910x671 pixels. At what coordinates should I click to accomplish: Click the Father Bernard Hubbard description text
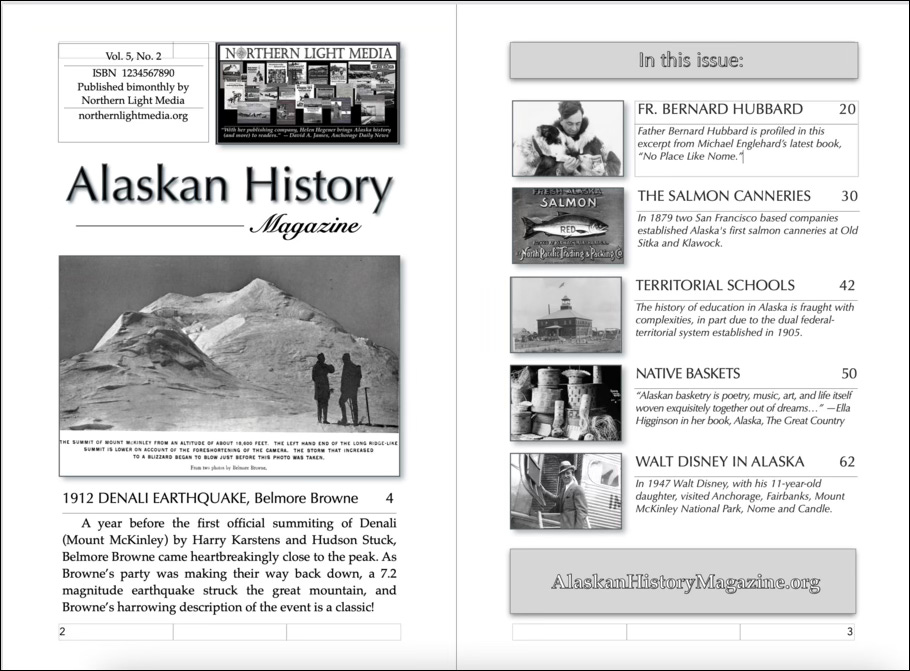739,143
